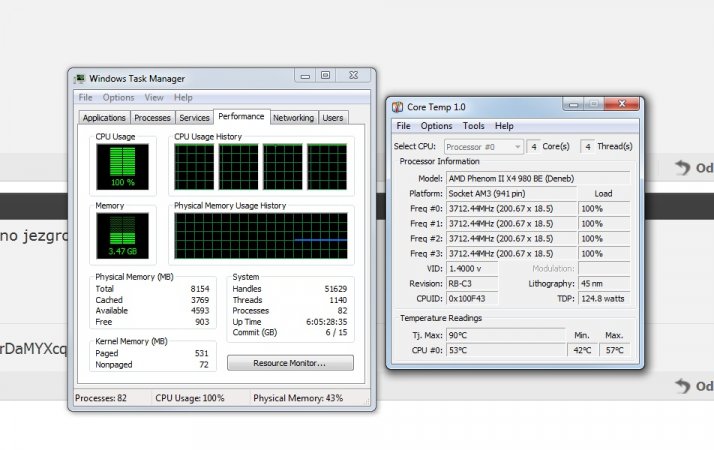Click the Commit (GB) value 6 / 15

click(336, 332)
